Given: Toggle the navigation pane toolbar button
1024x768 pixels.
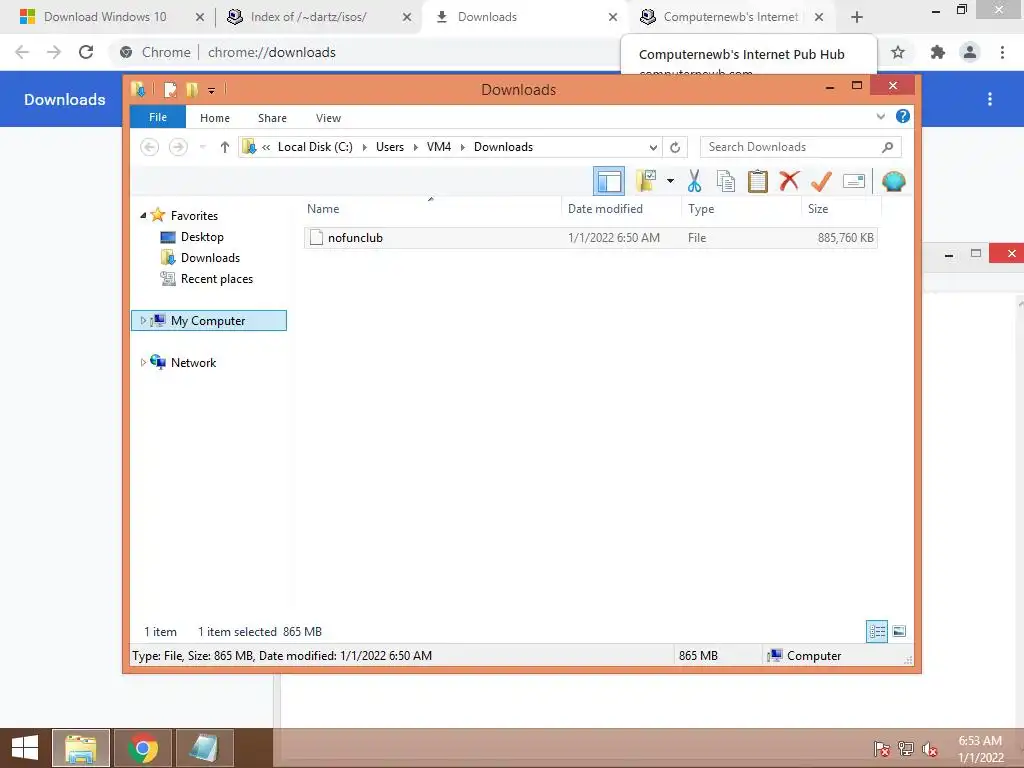Looking at the screenshot, I should (x=609, y=181).
